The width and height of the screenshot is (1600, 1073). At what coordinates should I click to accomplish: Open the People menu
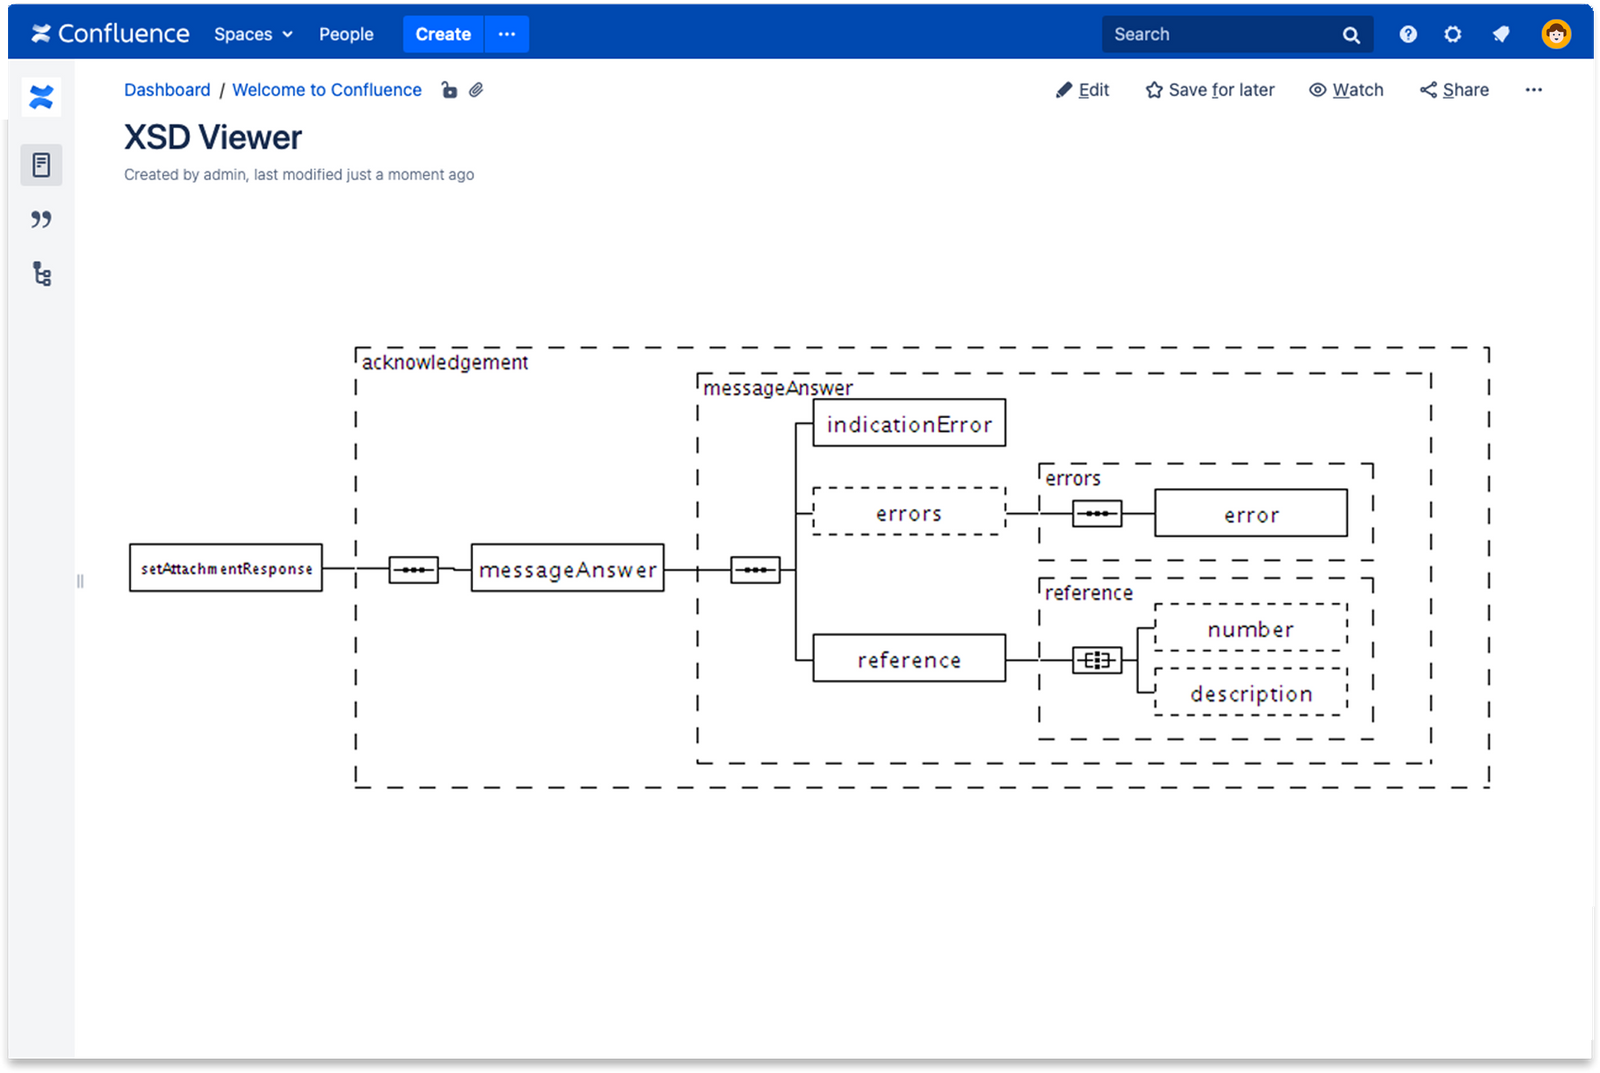click(x=346, y=34)
